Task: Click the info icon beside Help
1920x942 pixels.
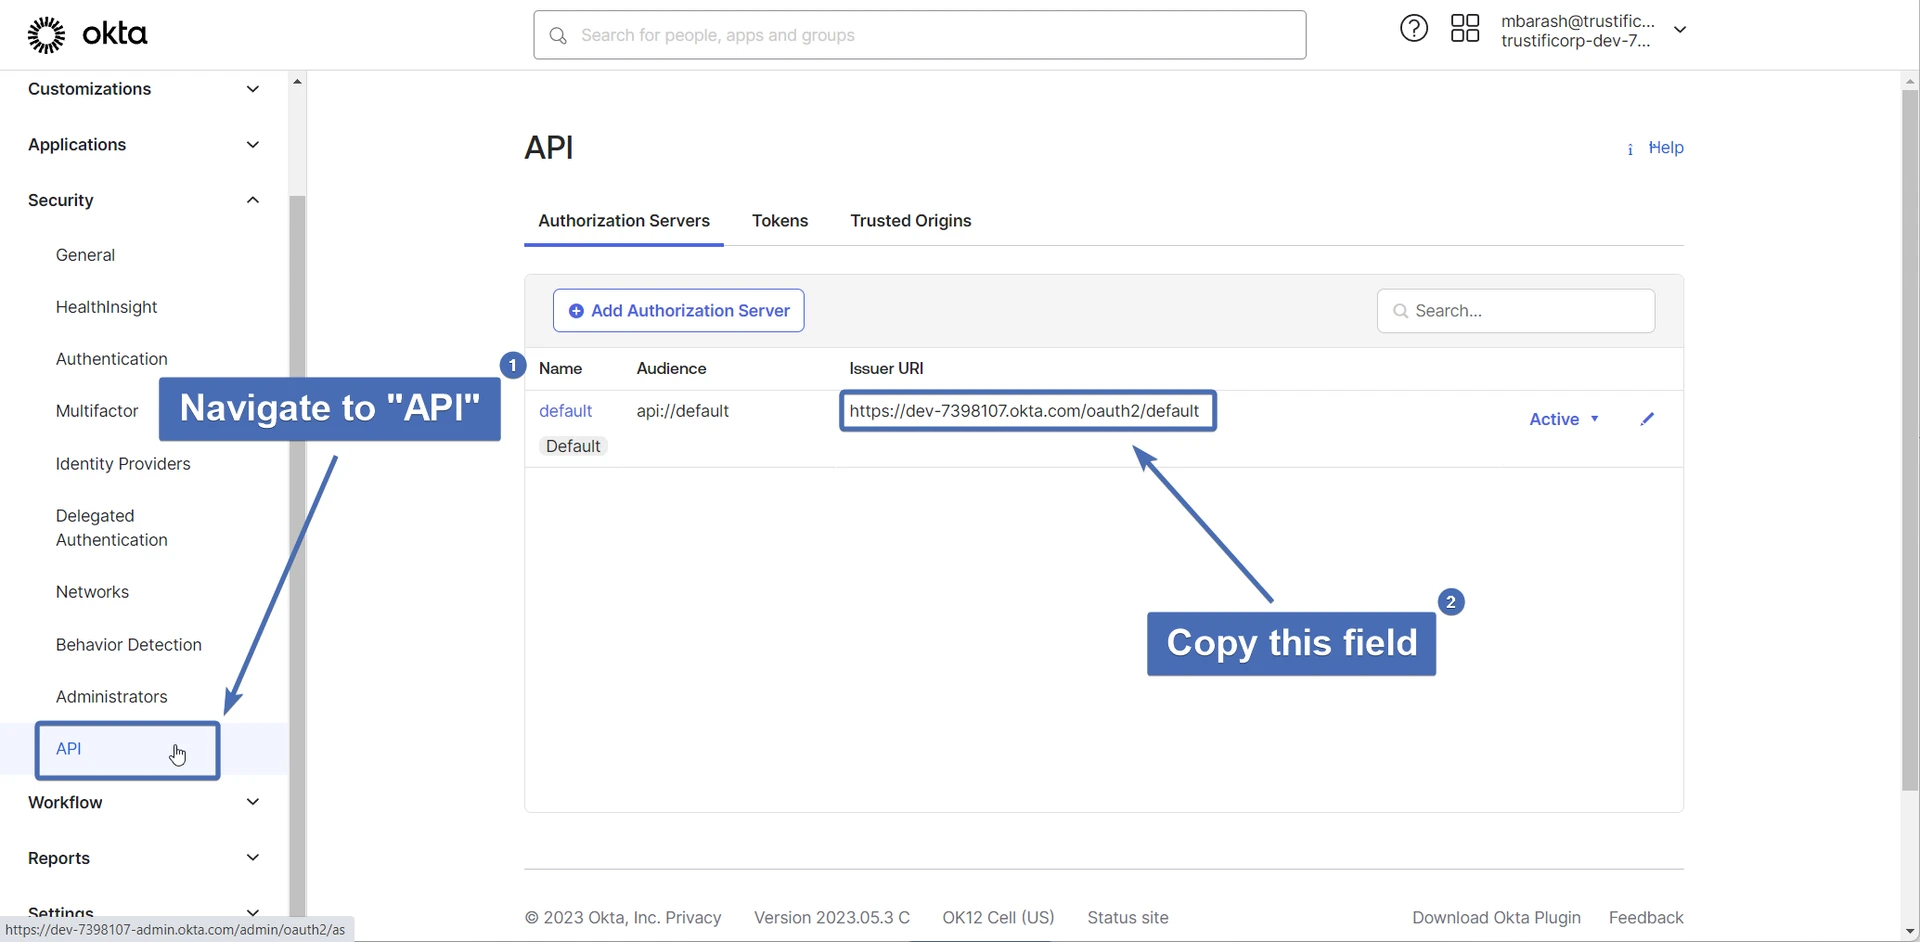Action: 1630,149
